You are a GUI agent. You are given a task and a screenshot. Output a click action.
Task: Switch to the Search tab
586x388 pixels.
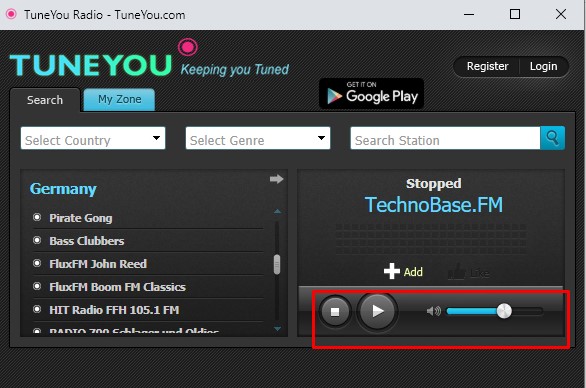(45, 100)
